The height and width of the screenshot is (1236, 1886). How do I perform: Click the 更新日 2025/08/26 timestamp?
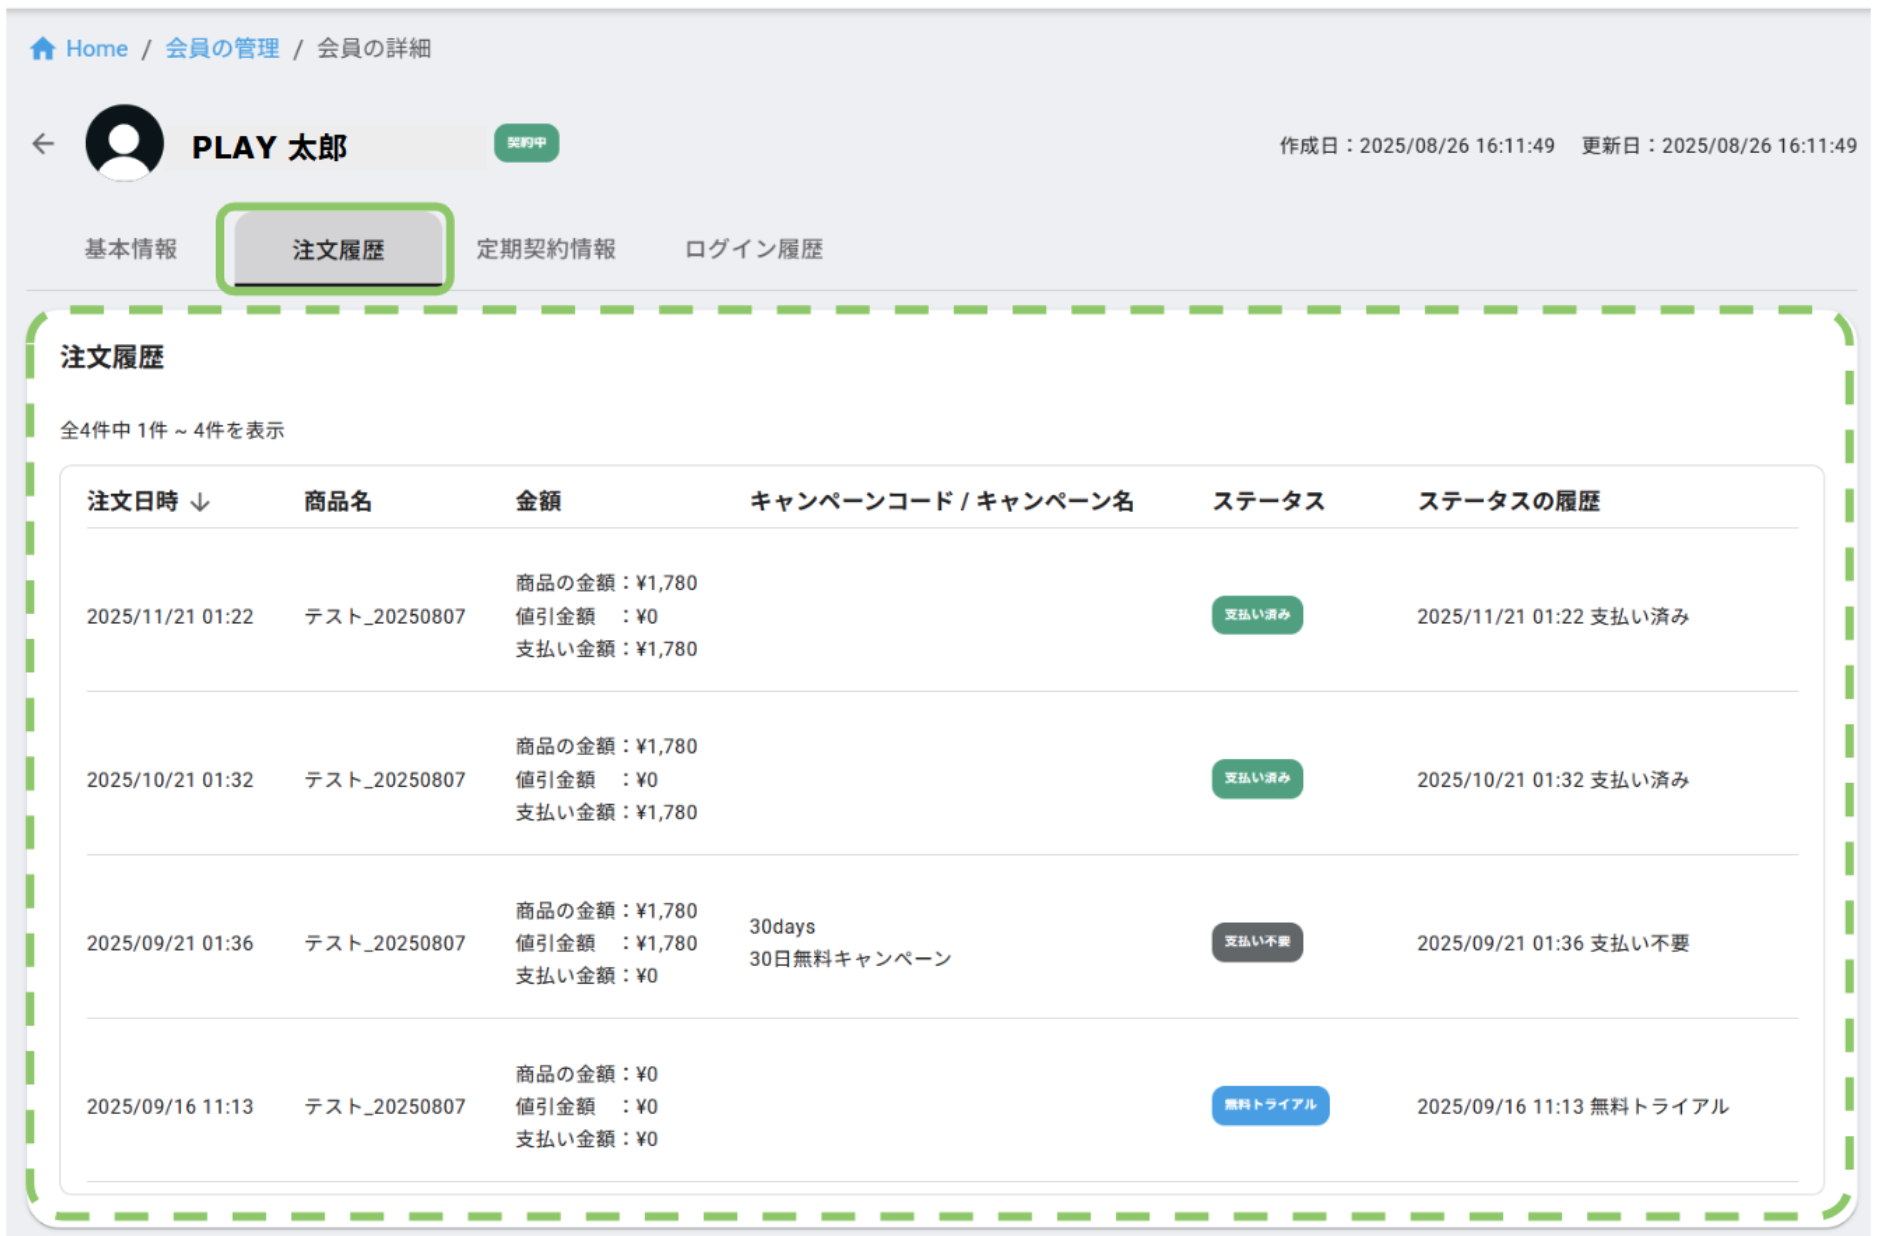1719,145
